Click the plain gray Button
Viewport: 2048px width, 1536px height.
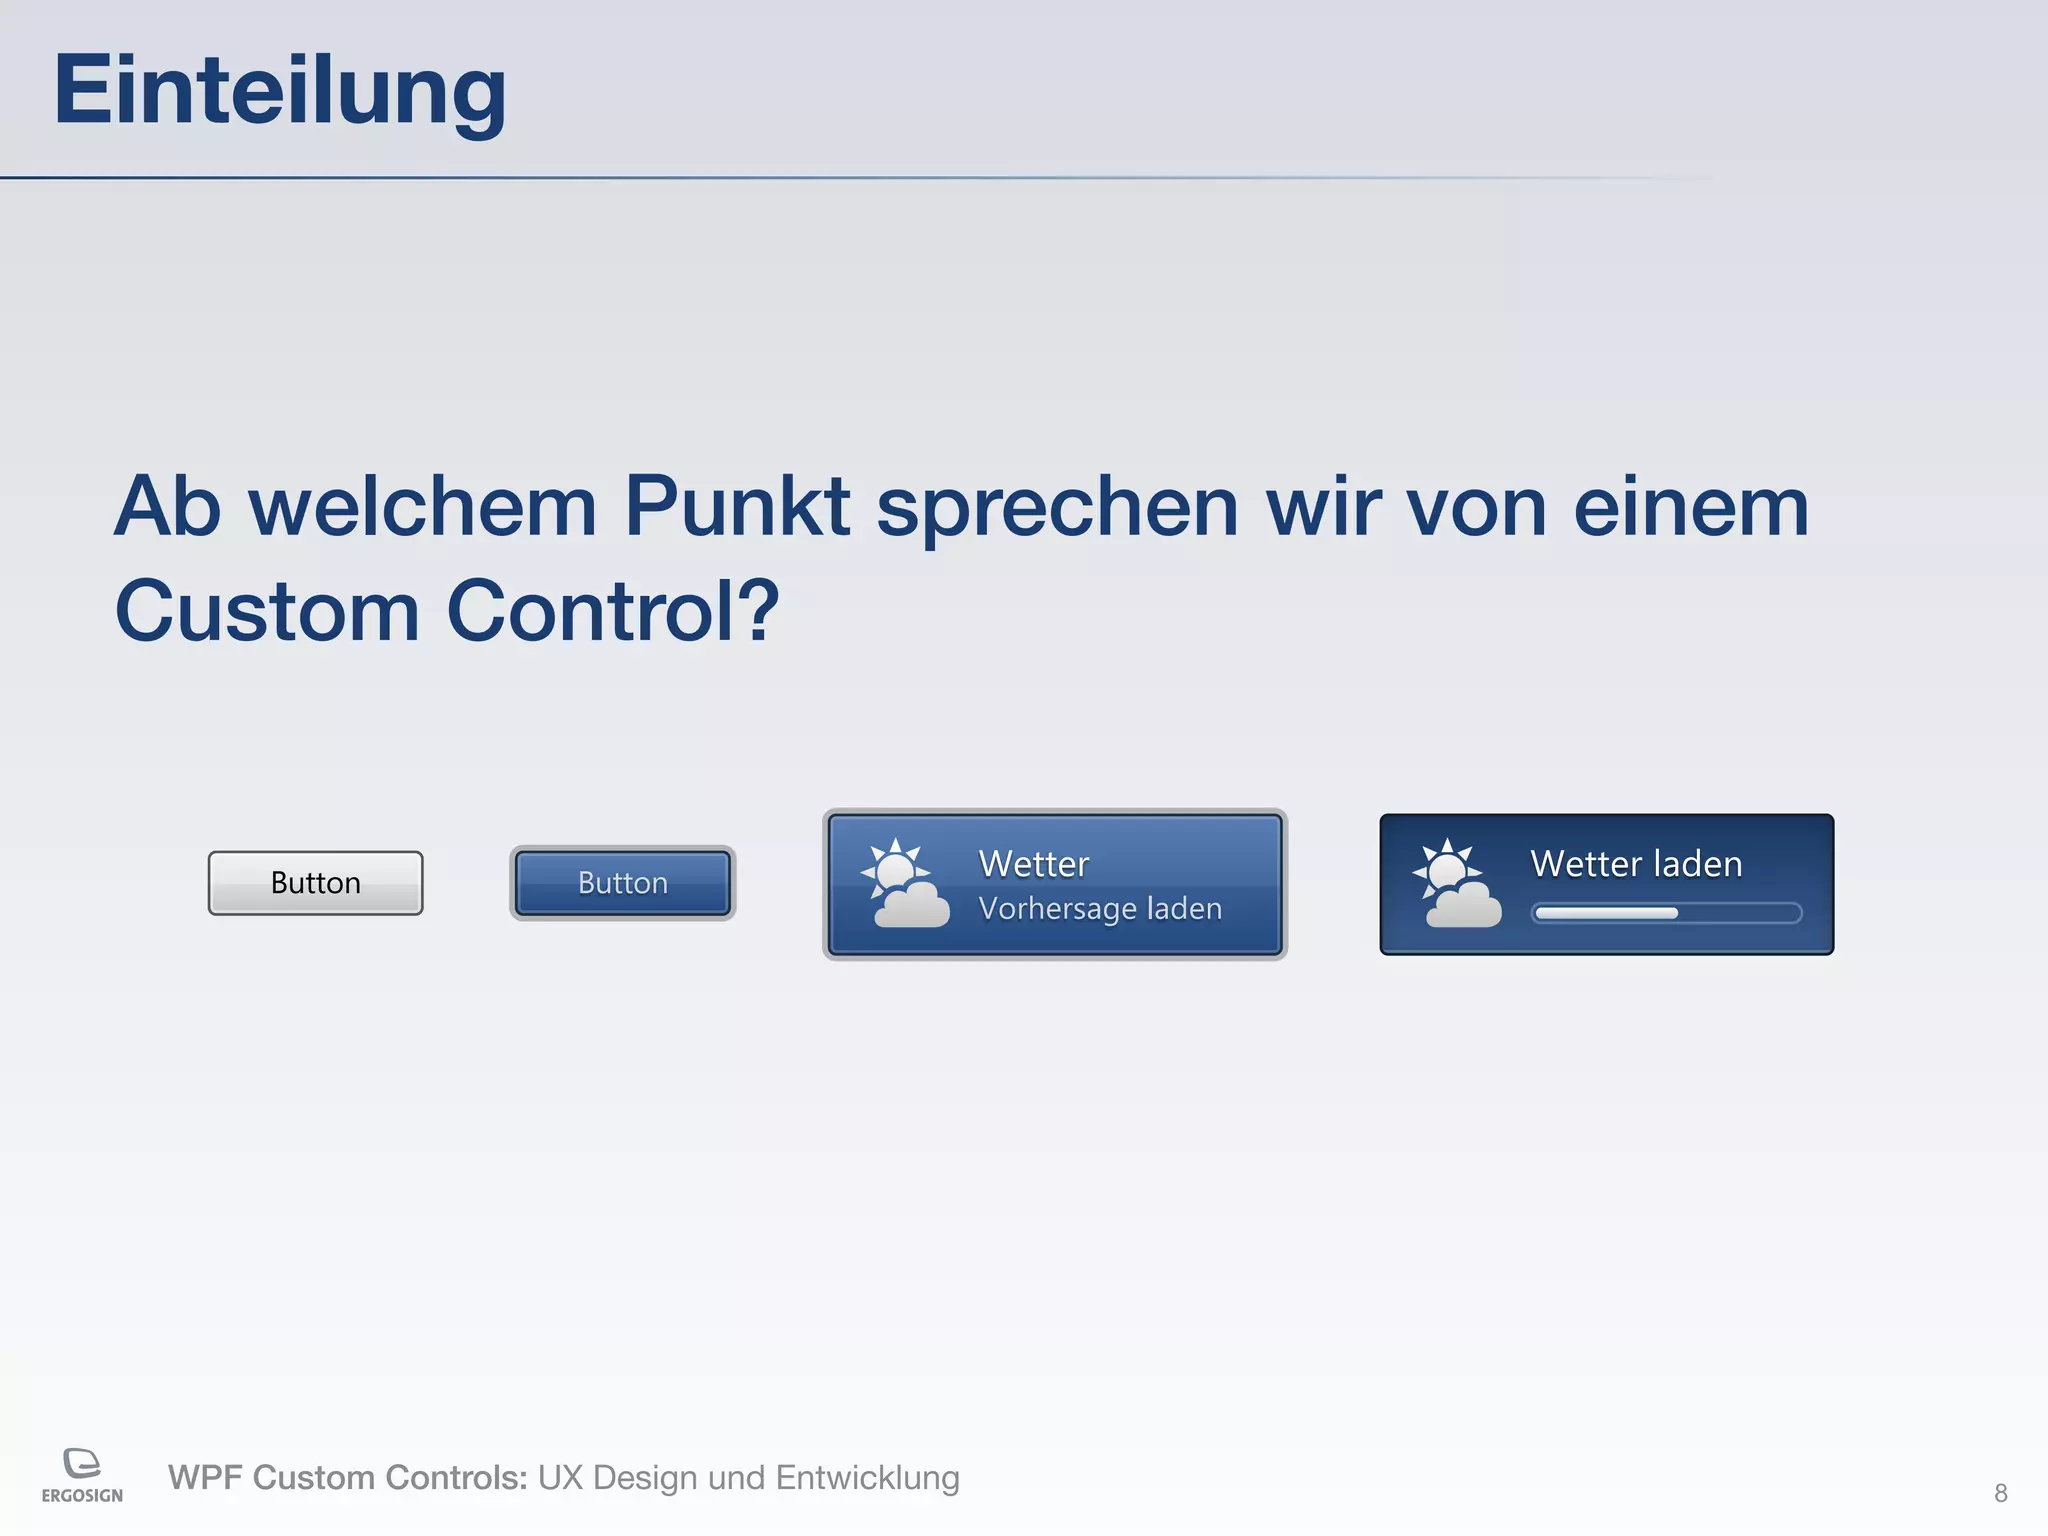click(315, 883)
